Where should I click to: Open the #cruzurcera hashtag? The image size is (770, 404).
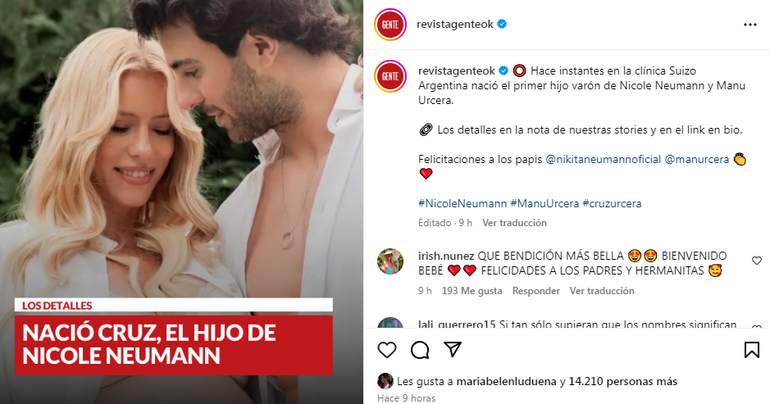coord(612,203)
